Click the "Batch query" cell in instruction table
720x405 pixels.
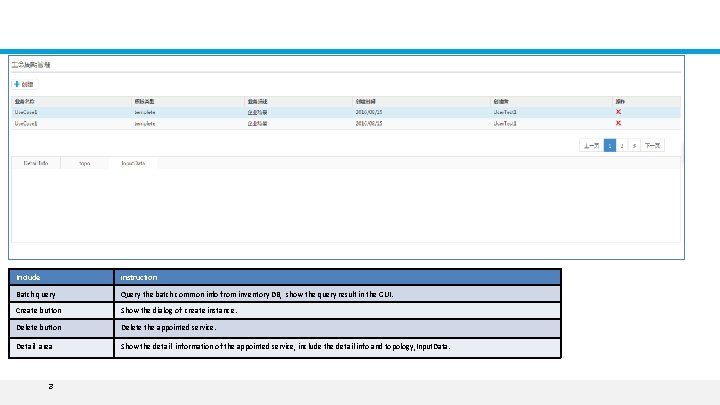tap(61, 294)
